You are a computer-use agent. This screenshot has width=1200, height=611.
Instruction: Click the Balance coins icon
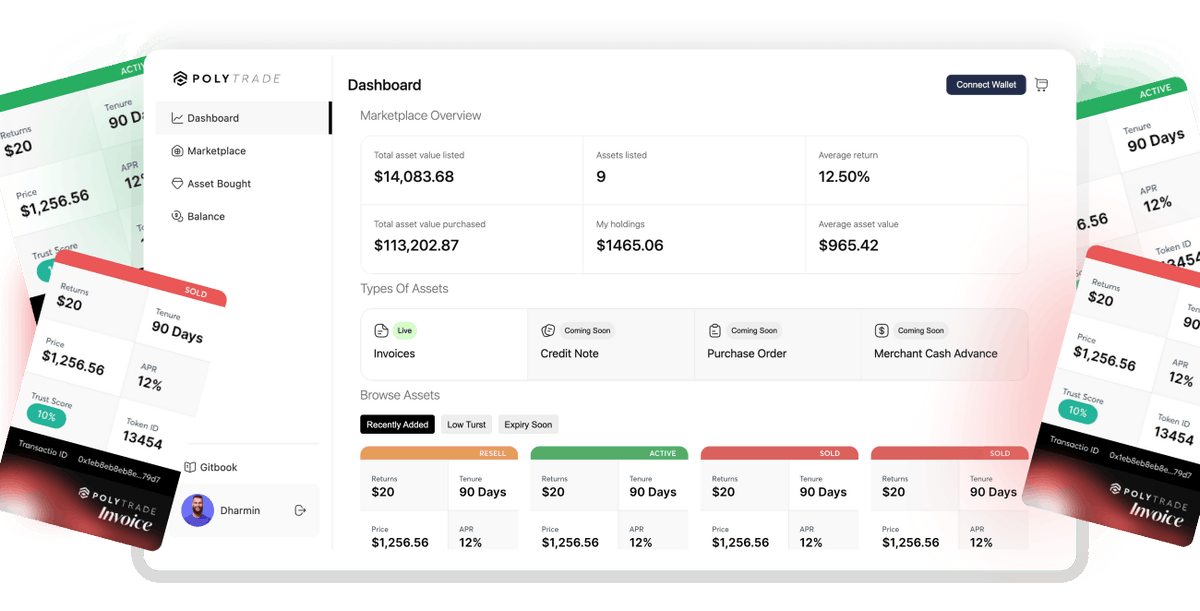tap(177, 216)
